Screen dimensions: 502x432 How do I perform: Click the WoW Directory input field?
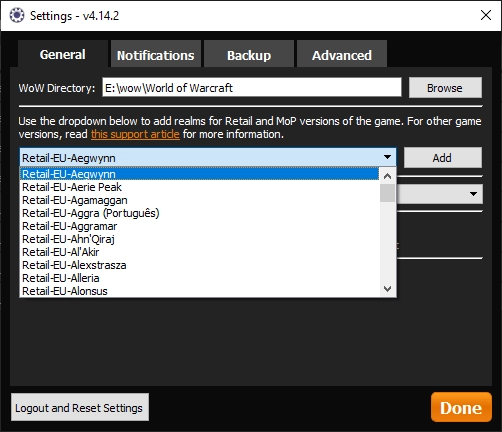252,88
